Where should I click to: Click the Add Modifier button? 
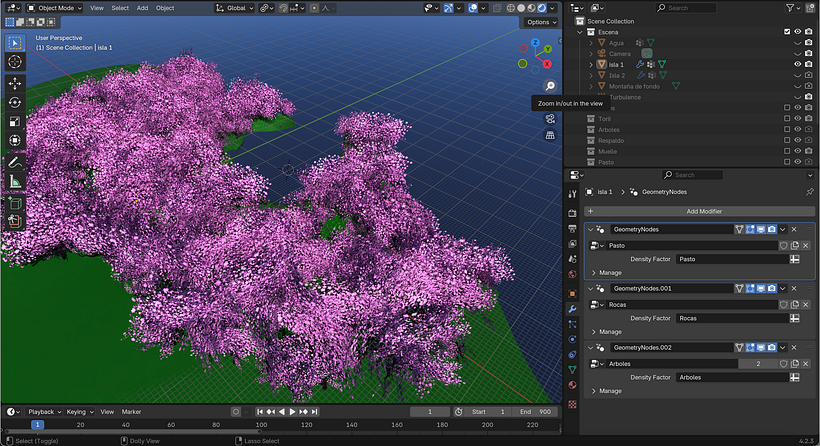(x=700, y=211)
